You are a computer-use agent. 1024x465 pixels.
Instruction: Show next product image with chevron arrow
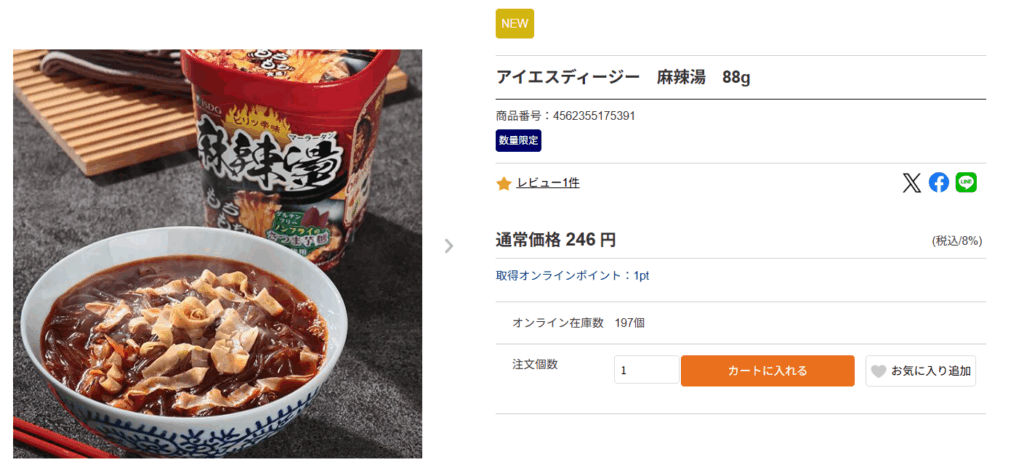[x=449, y=246]
